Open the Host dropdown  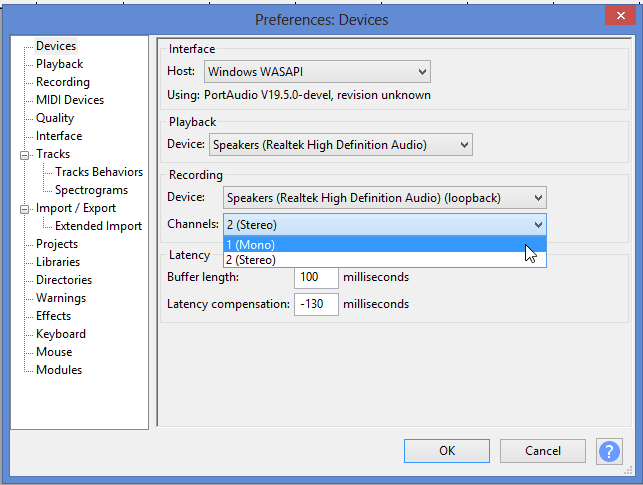pos(317,72)
